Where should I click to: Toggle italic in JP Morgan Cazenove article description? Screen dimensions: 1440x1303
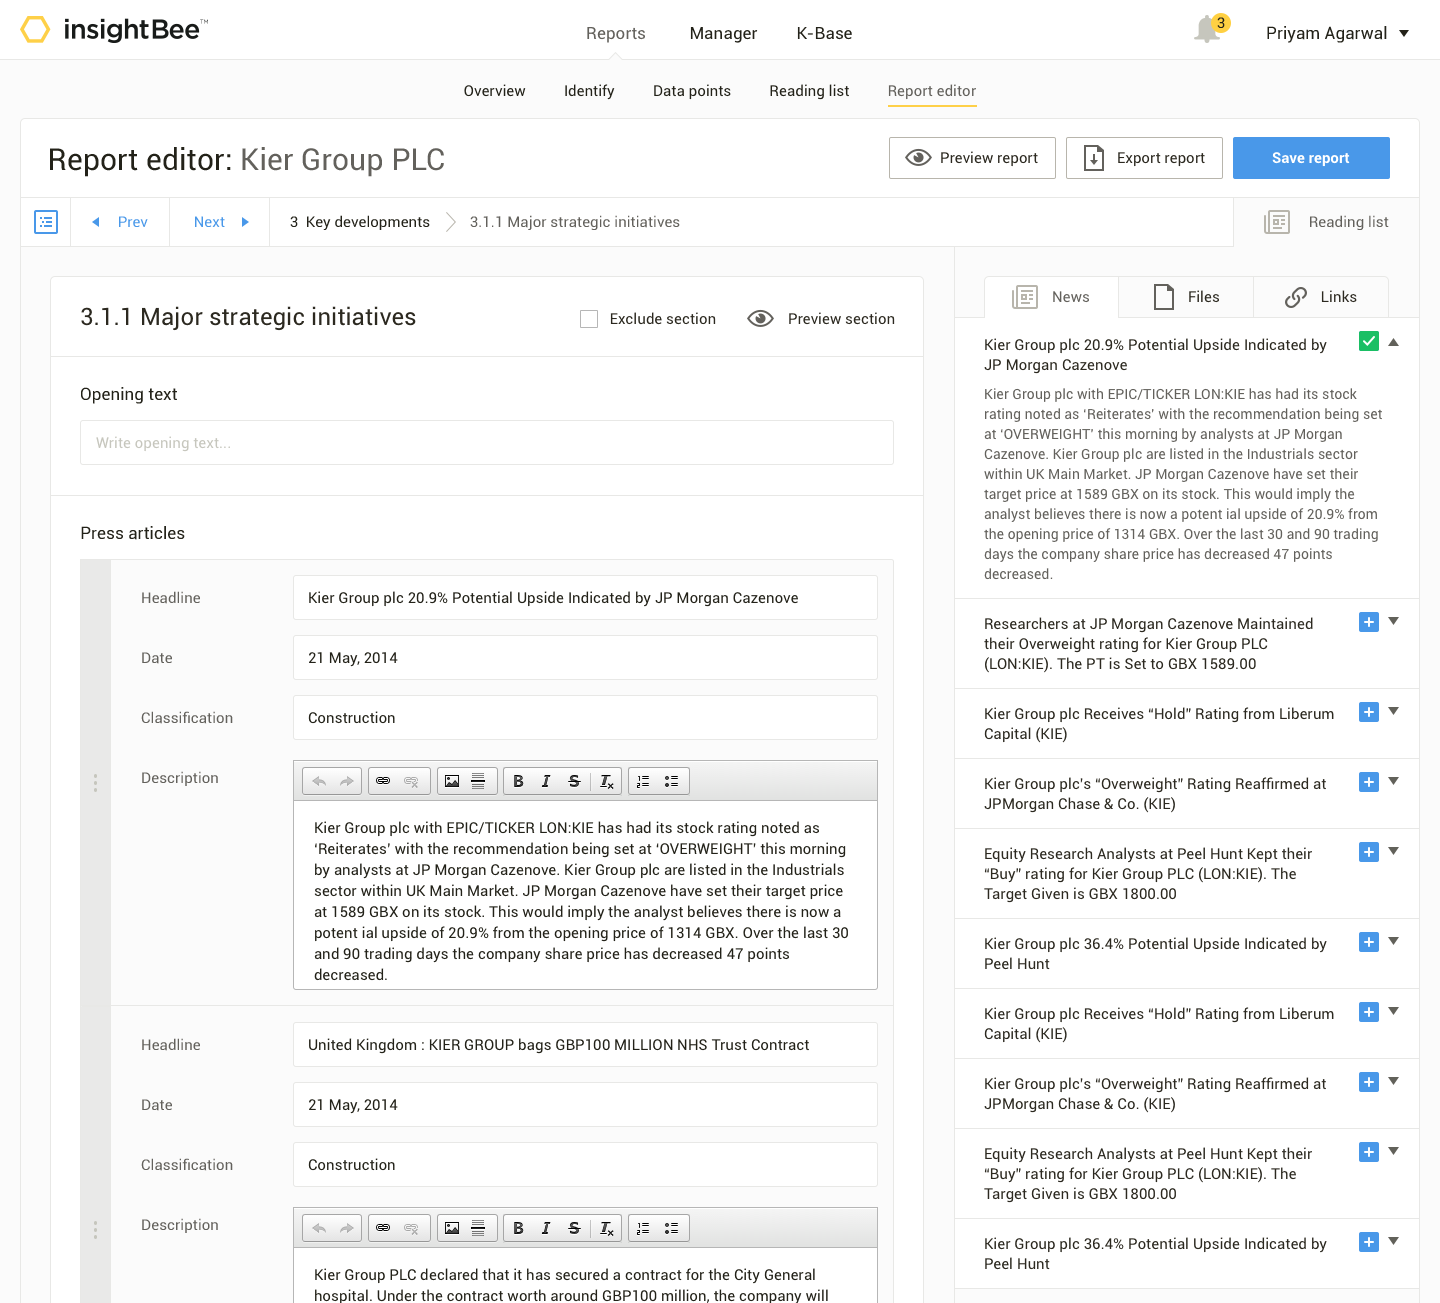coord(546,781)
